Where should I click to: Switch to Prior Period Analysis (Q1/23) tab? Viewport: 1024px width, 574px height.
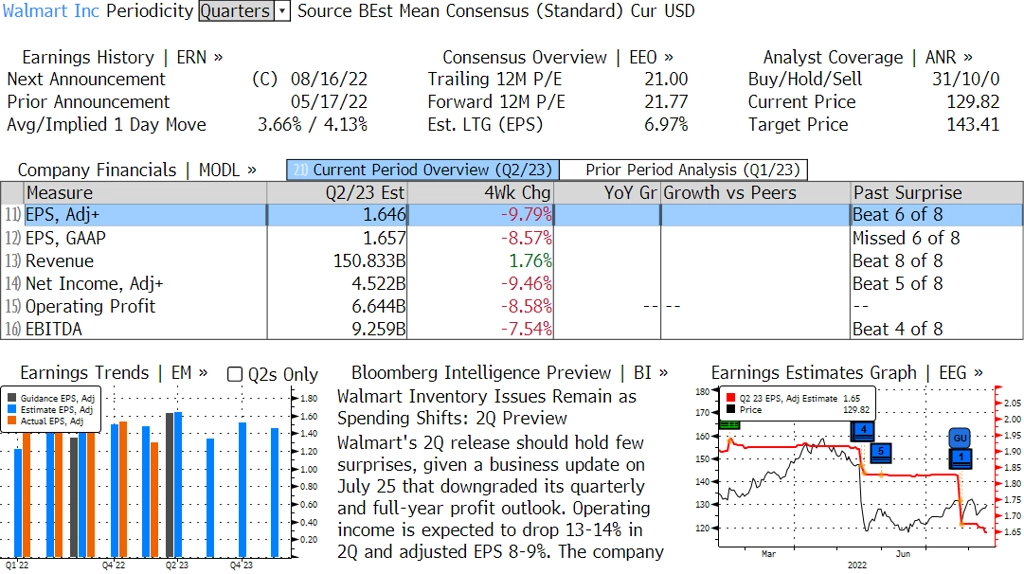coord(684,170)
